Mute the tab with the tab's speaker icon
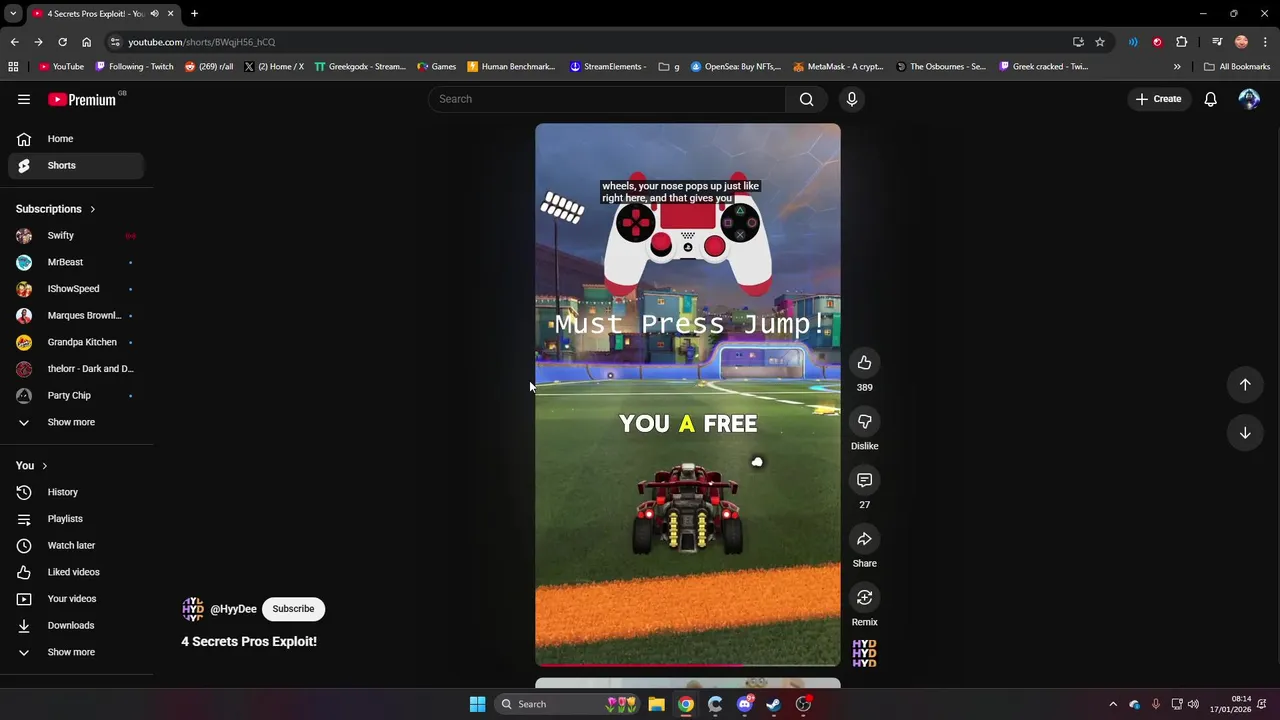1280x720 pixels. click(x=154, y=14)
